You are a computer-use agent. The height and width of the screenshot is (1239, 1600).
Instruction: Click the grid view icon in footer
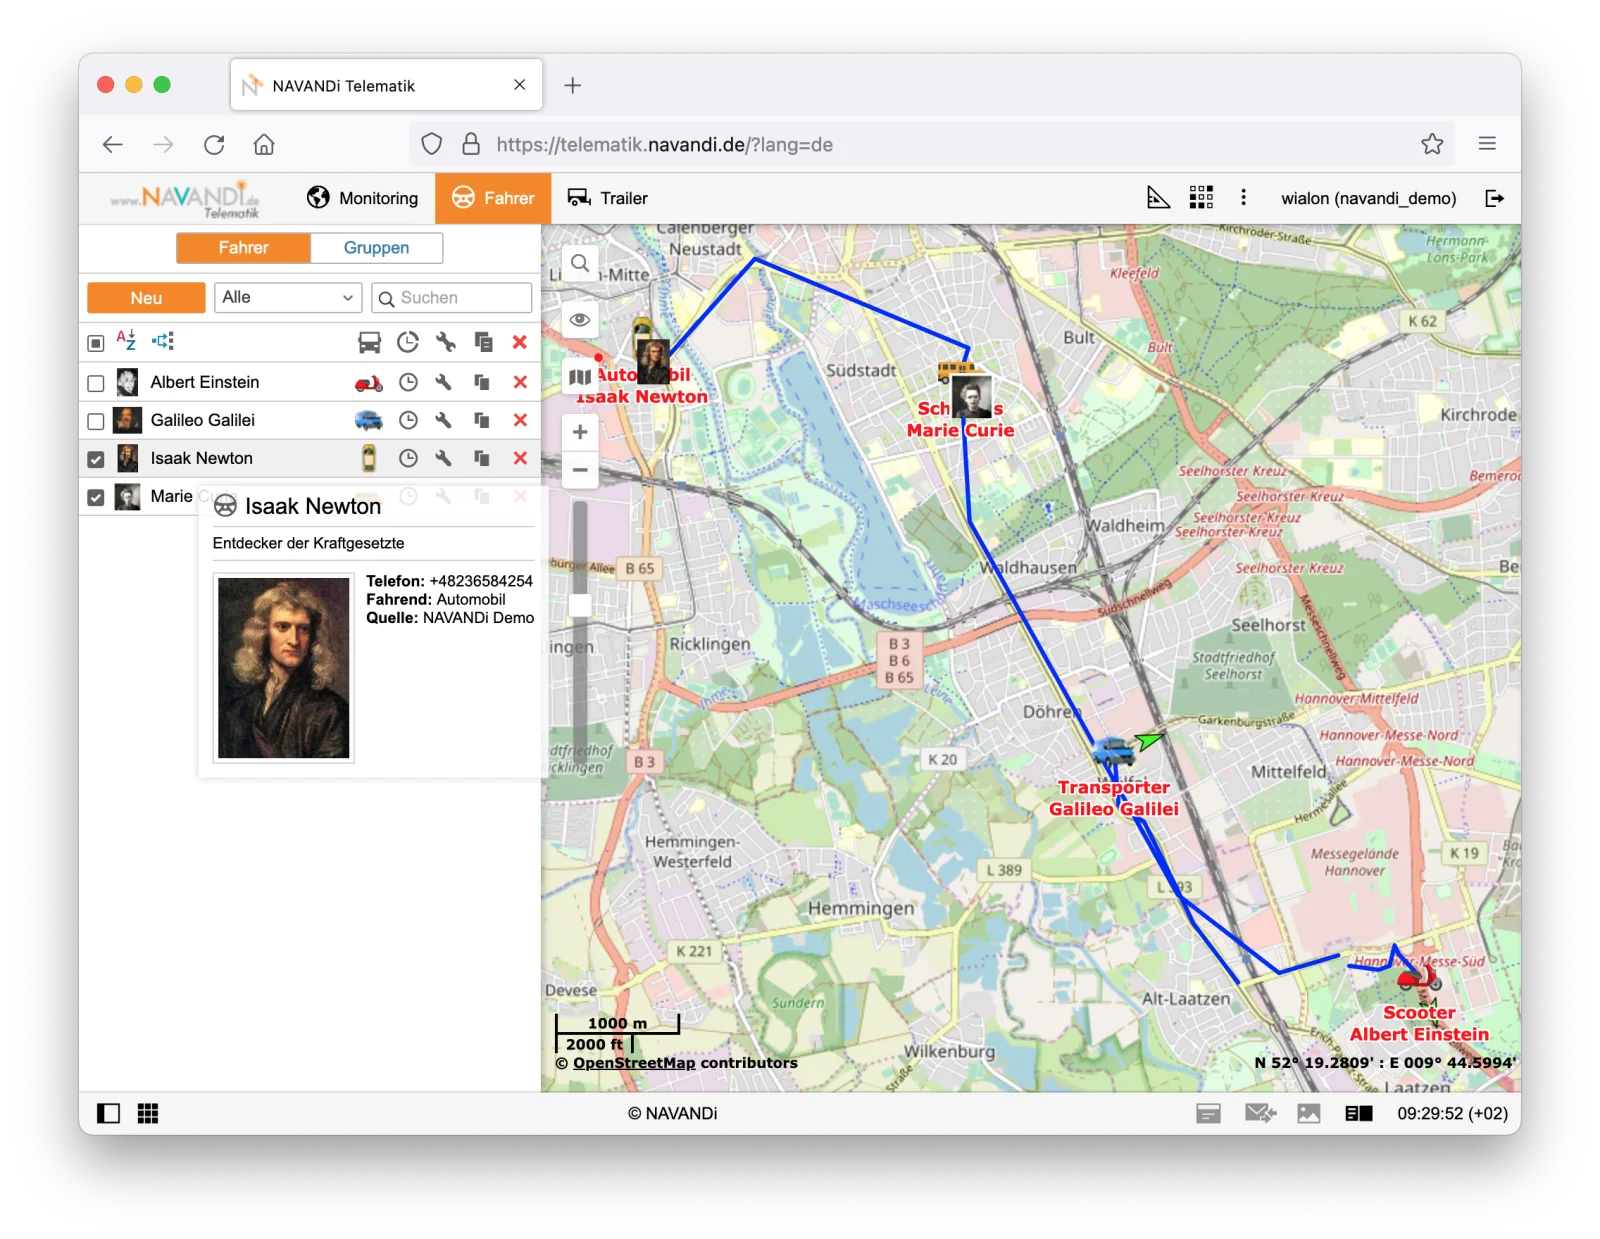(x=148, y=1113)
